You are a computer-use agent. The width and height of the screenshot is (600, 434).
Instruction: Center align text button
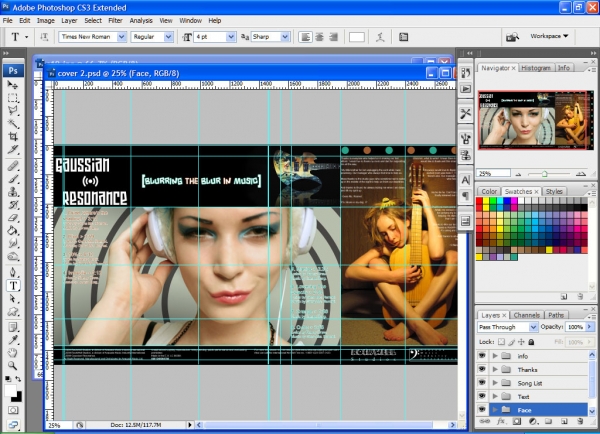[319, 37]
